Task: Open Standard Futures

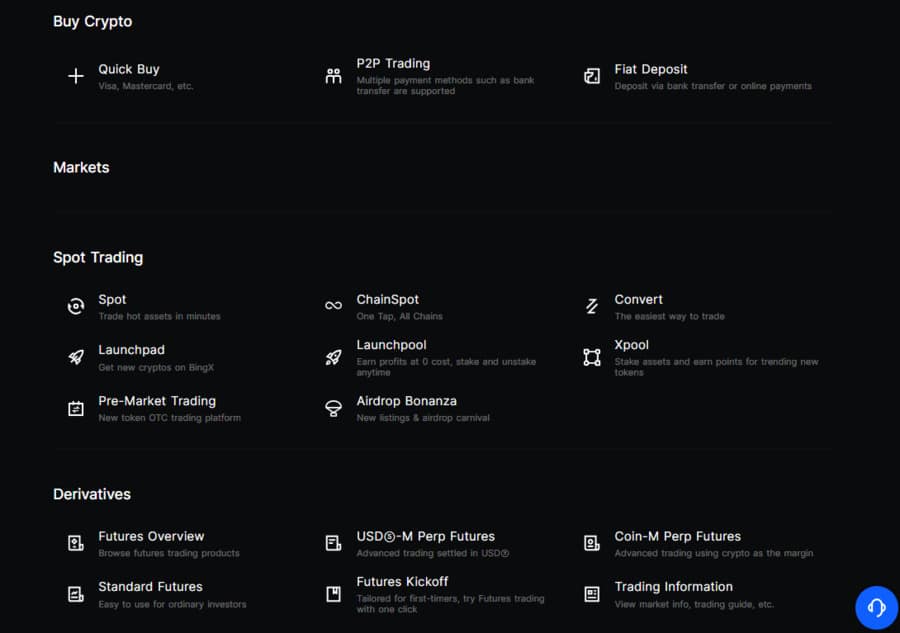Action: click(150, 587)
